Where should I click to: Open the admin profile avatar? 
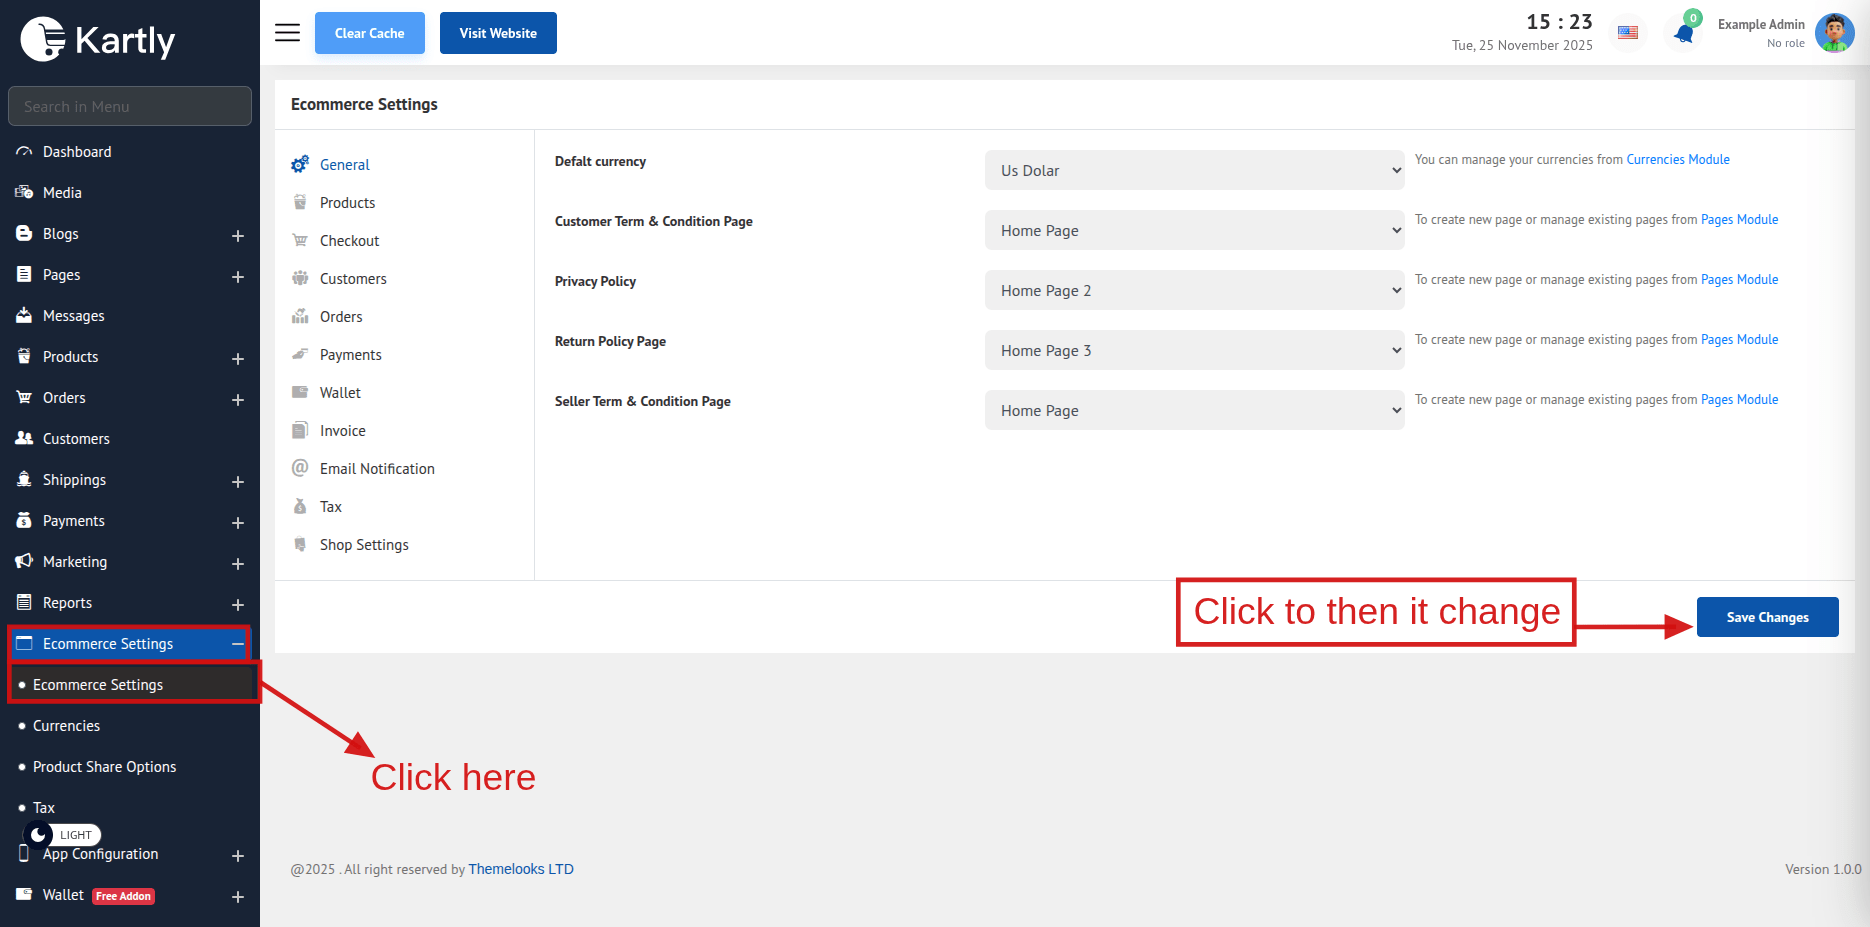1834,33
